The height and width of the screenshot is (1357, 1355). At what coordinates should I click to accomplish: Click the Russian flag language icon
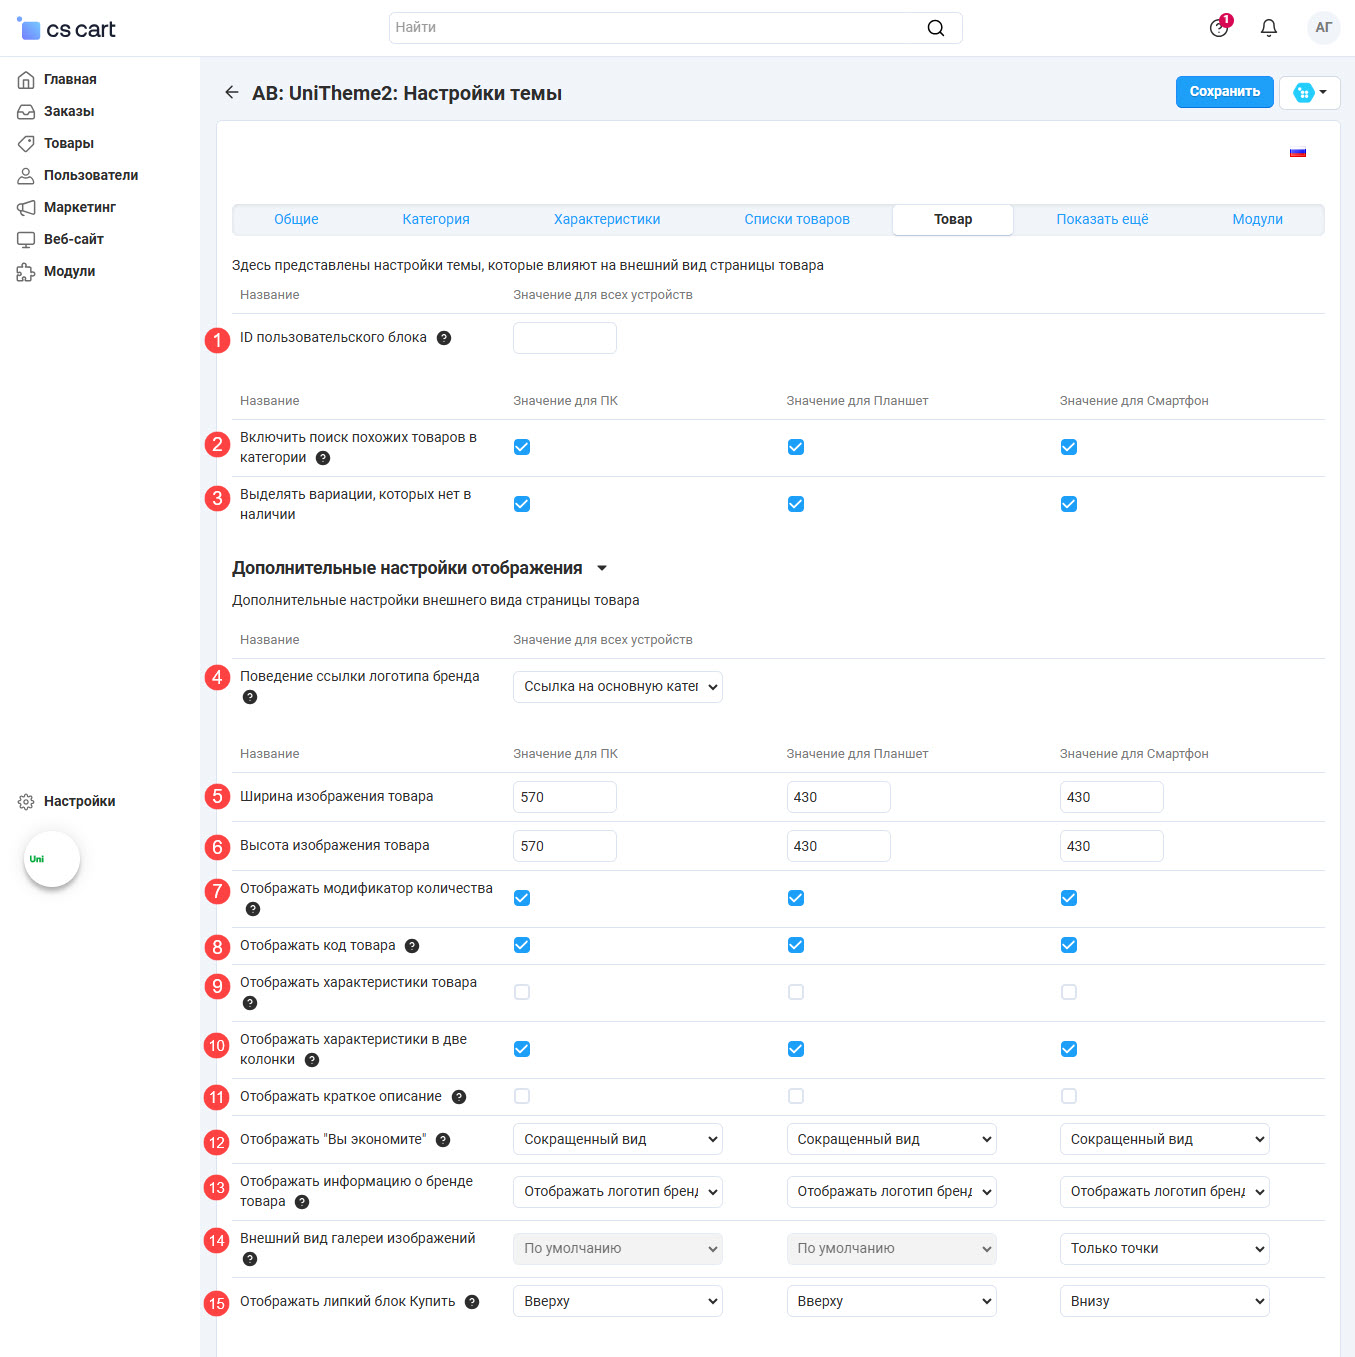click(x=1297, y=153)
